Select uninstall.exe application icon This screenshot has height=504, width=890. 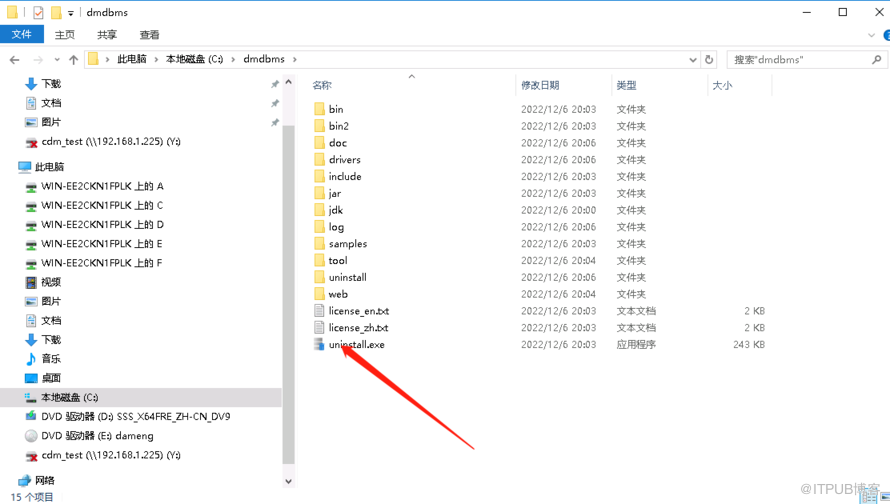pyautogui.click(x=320, y=345)
